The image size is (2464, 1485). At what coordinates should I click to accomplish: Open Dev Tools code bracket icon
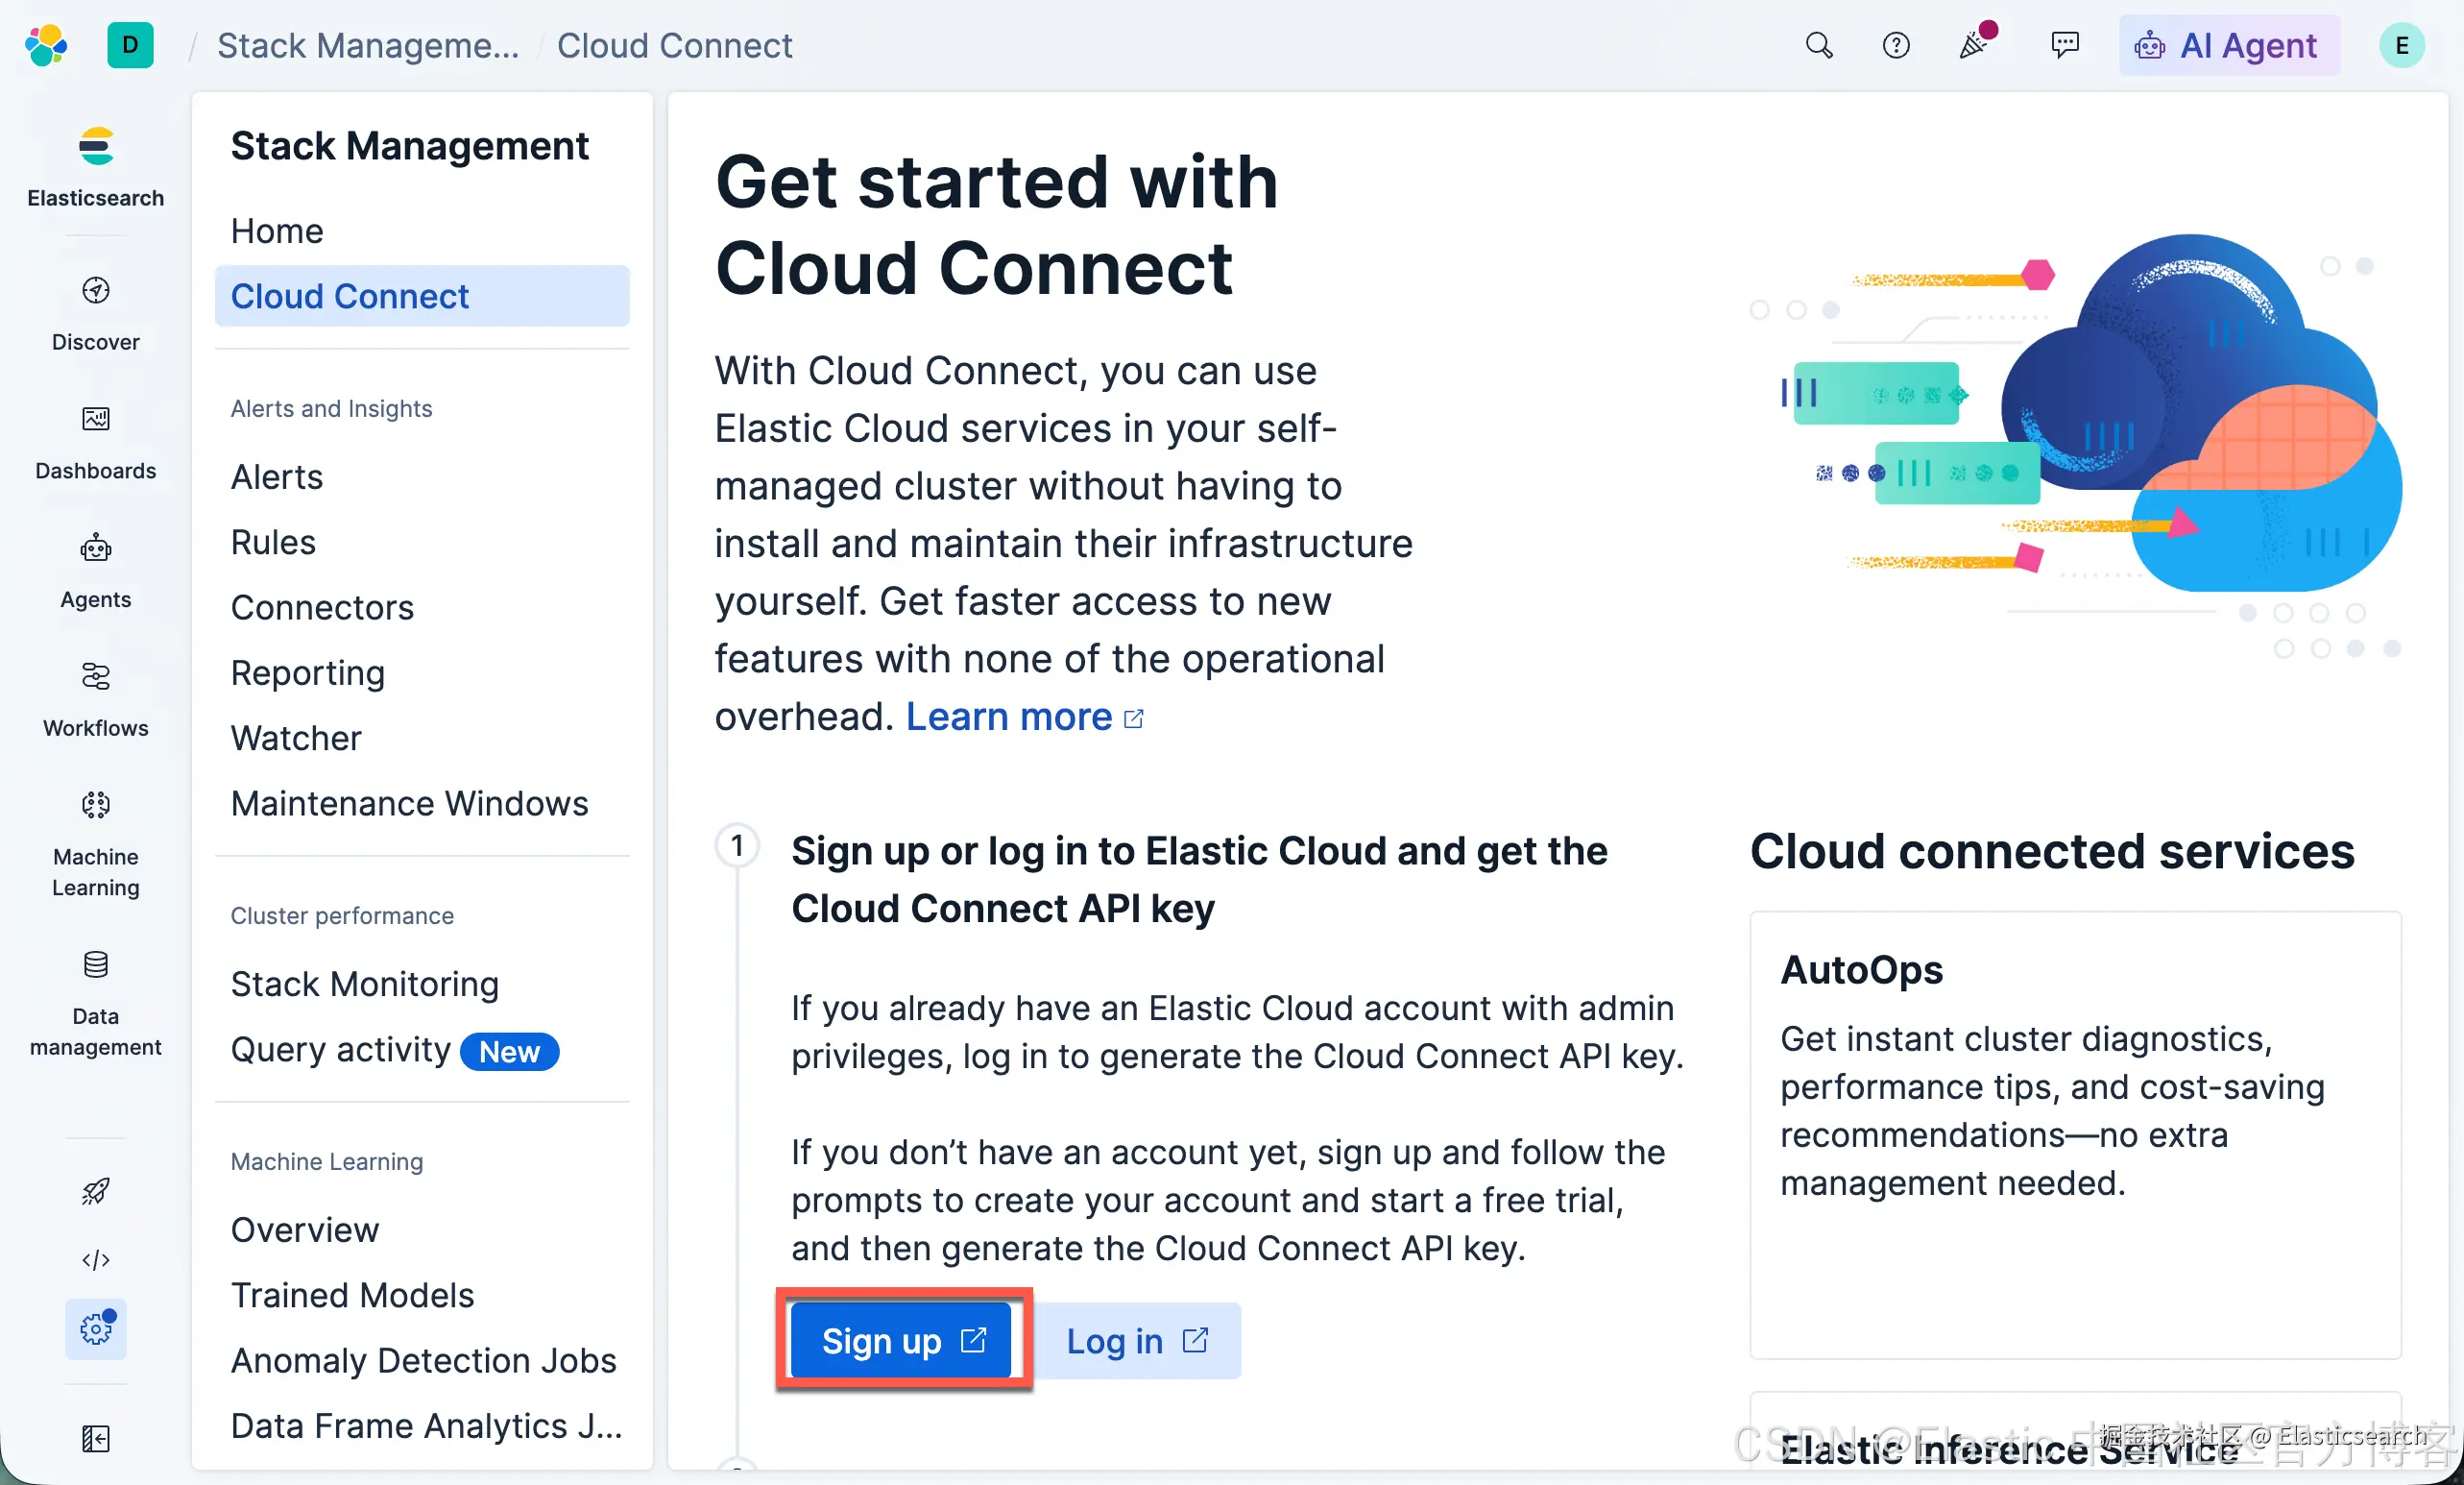pyautogui.click(x=96, y=1260)
